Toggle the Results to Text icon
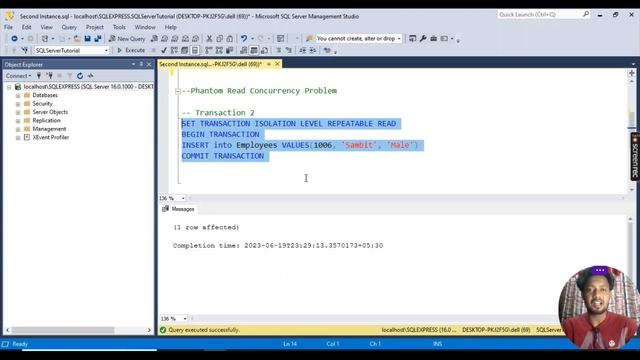Image resolution: width=640 pixels, height=360 pixels. pos(244,50)
